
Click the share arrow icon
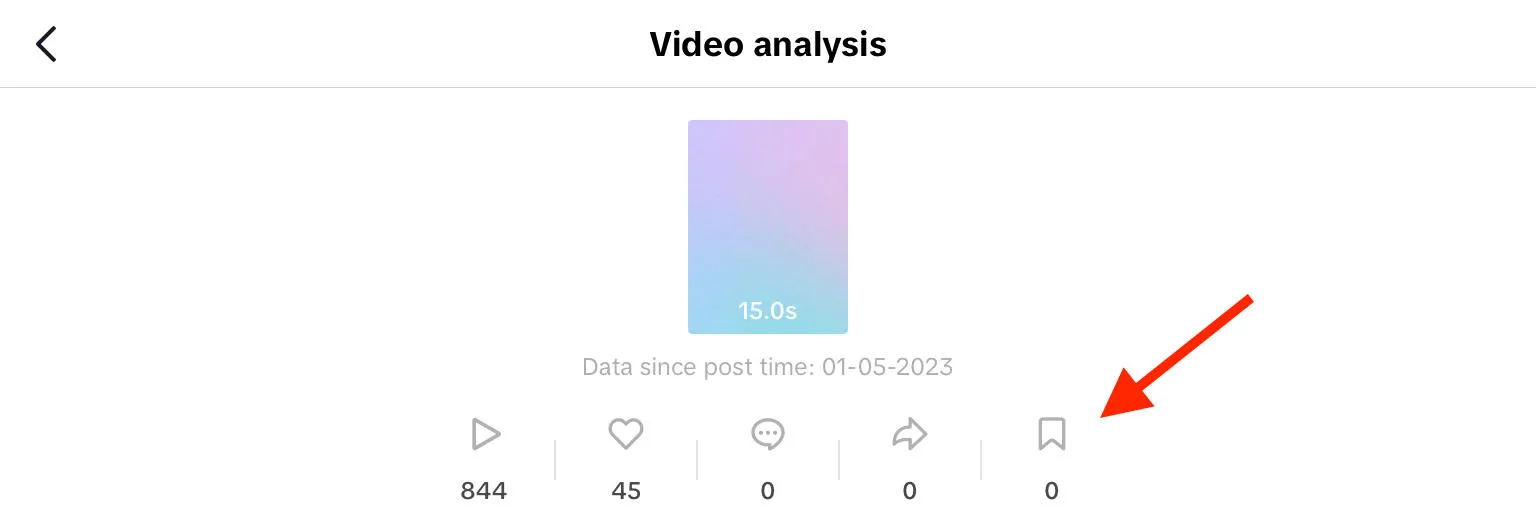(909, 434)
